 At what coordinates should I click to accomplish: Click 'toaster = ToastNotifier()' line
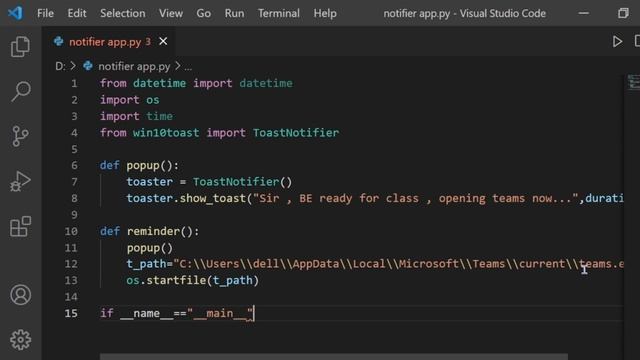click(209, 182)
